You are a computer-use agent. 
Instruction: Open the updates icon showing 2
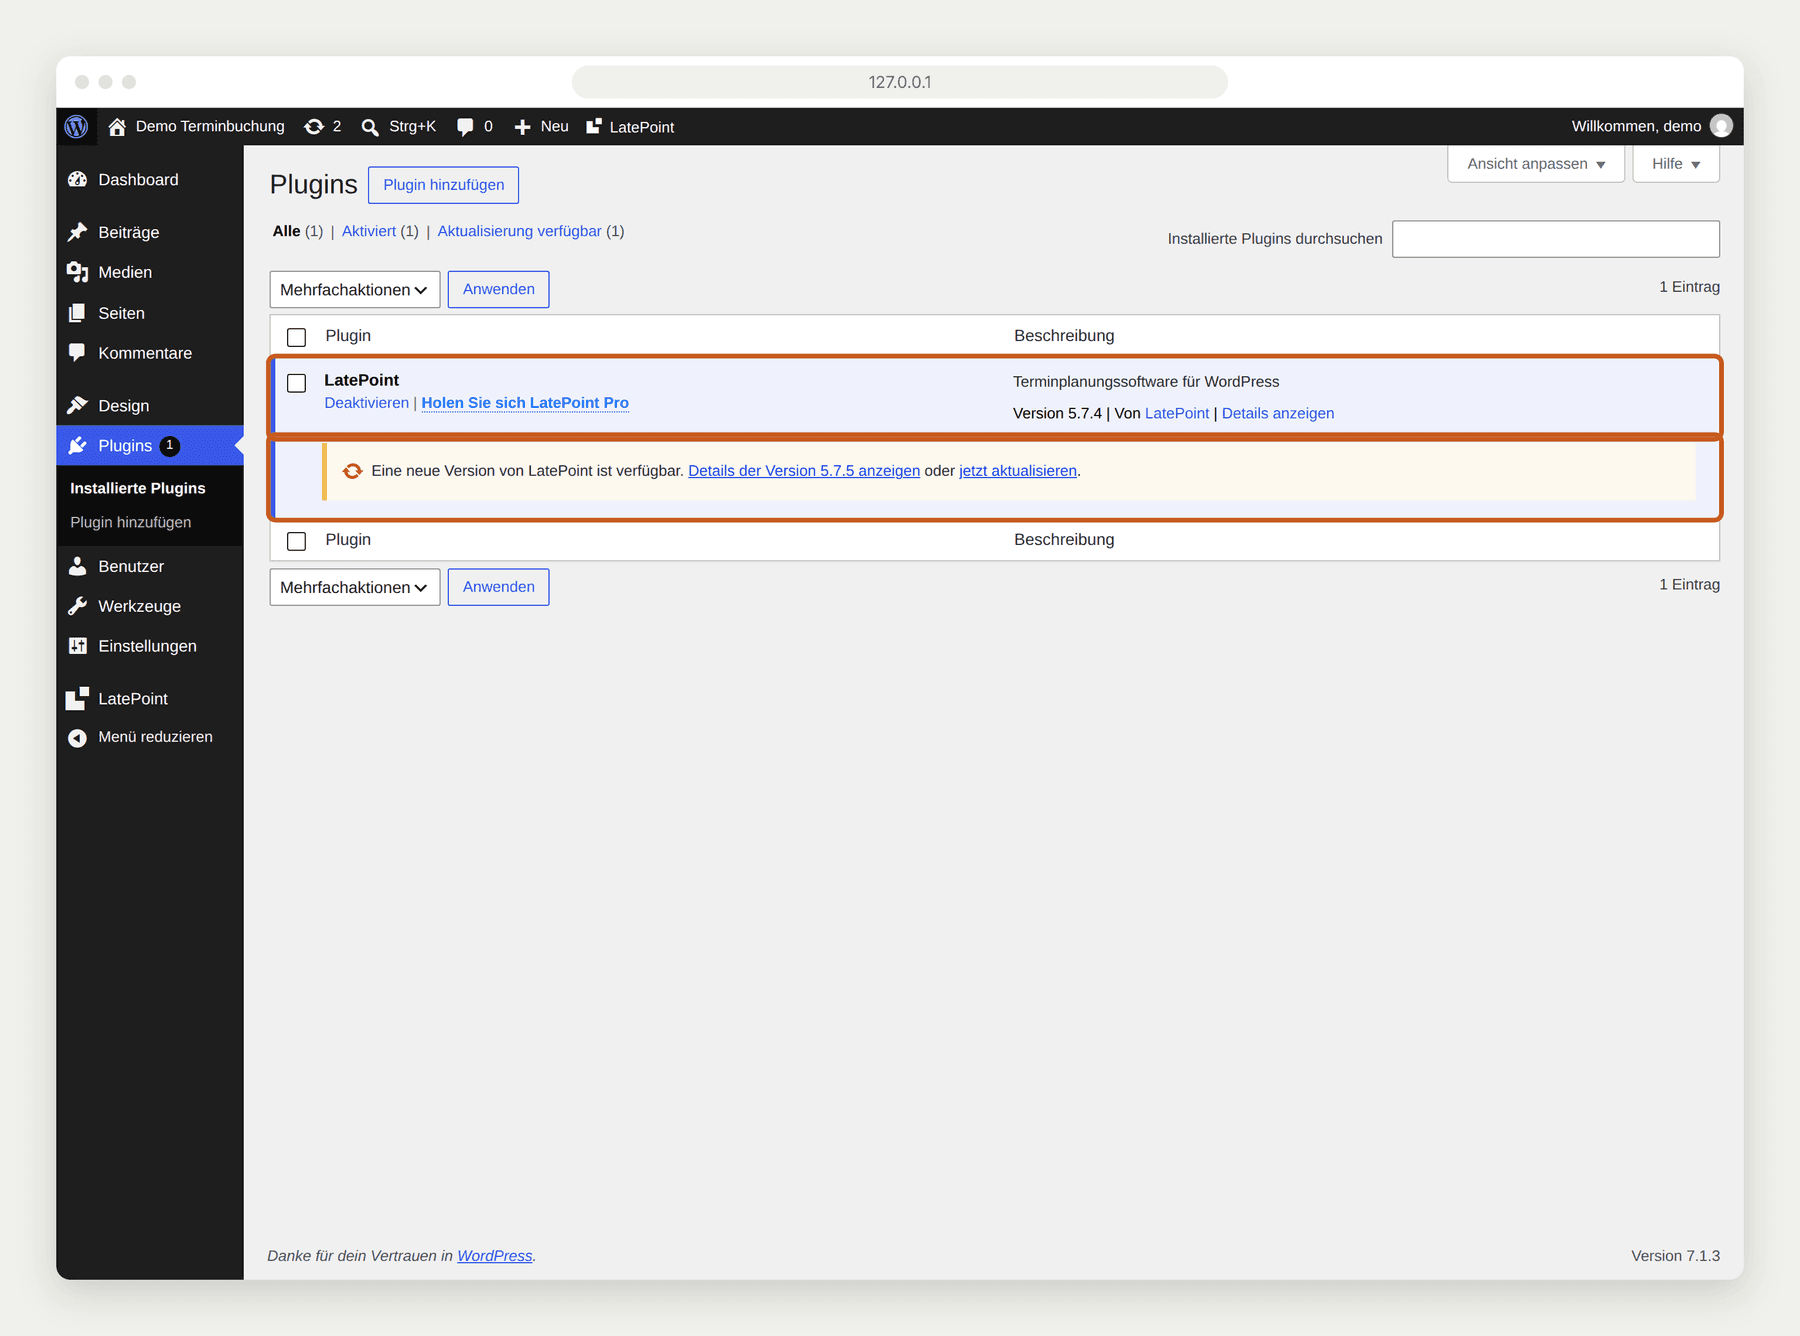(x=314, y=127)
